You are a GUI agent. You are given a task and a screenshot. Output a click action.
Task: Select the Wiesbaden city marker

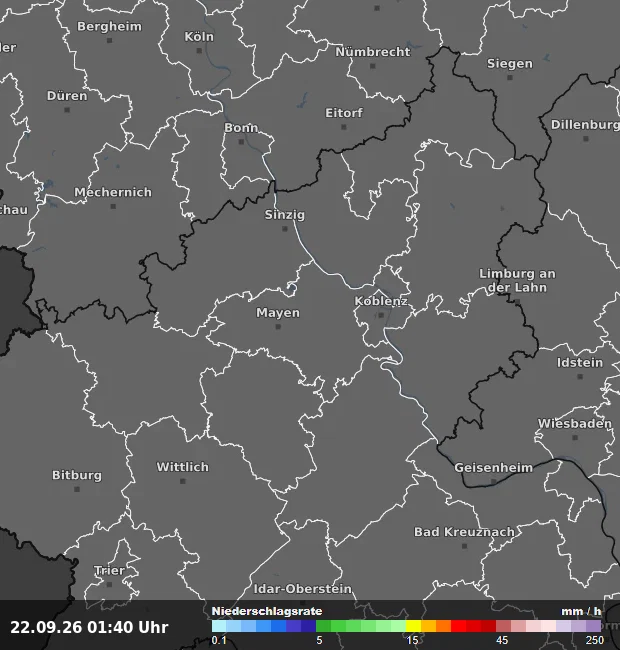tap(575, 437)
